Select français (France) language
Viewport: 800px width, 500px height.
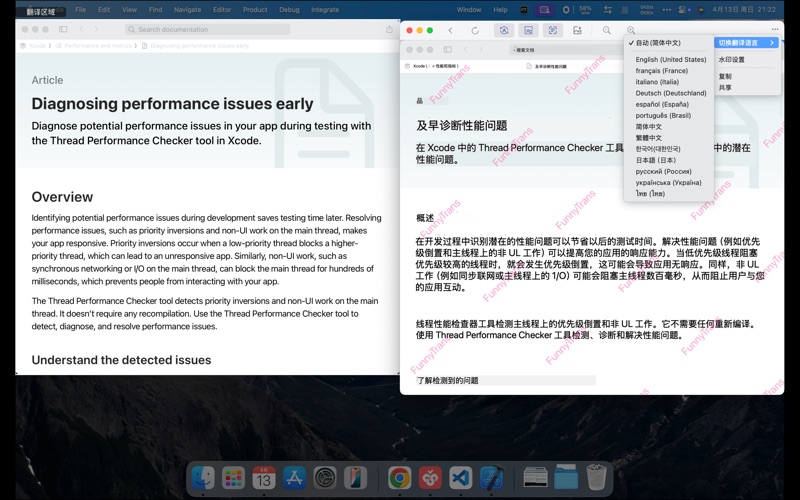coord(661,71)
